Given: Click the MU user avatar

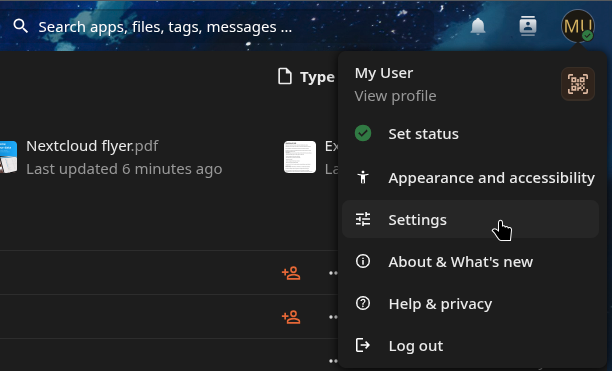Looking at the screenshot, I should coord(578,26).
